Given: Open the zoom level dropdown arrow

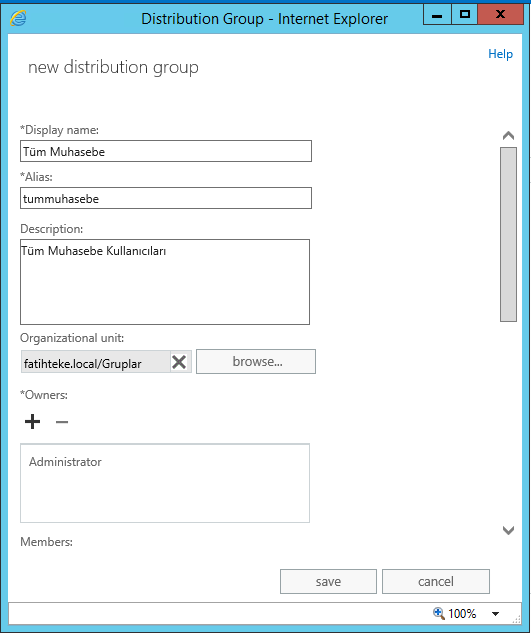Looking at the screenshot, I should click(495, 614).
